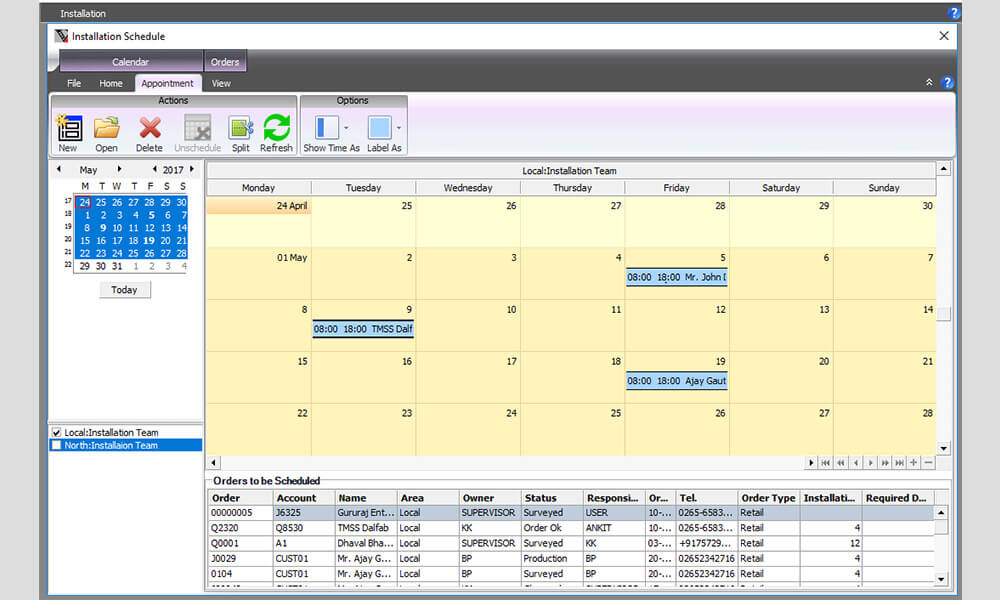Expand Label As dropdown arrow
Screen dimensions: 1000x600
point(398,128)
